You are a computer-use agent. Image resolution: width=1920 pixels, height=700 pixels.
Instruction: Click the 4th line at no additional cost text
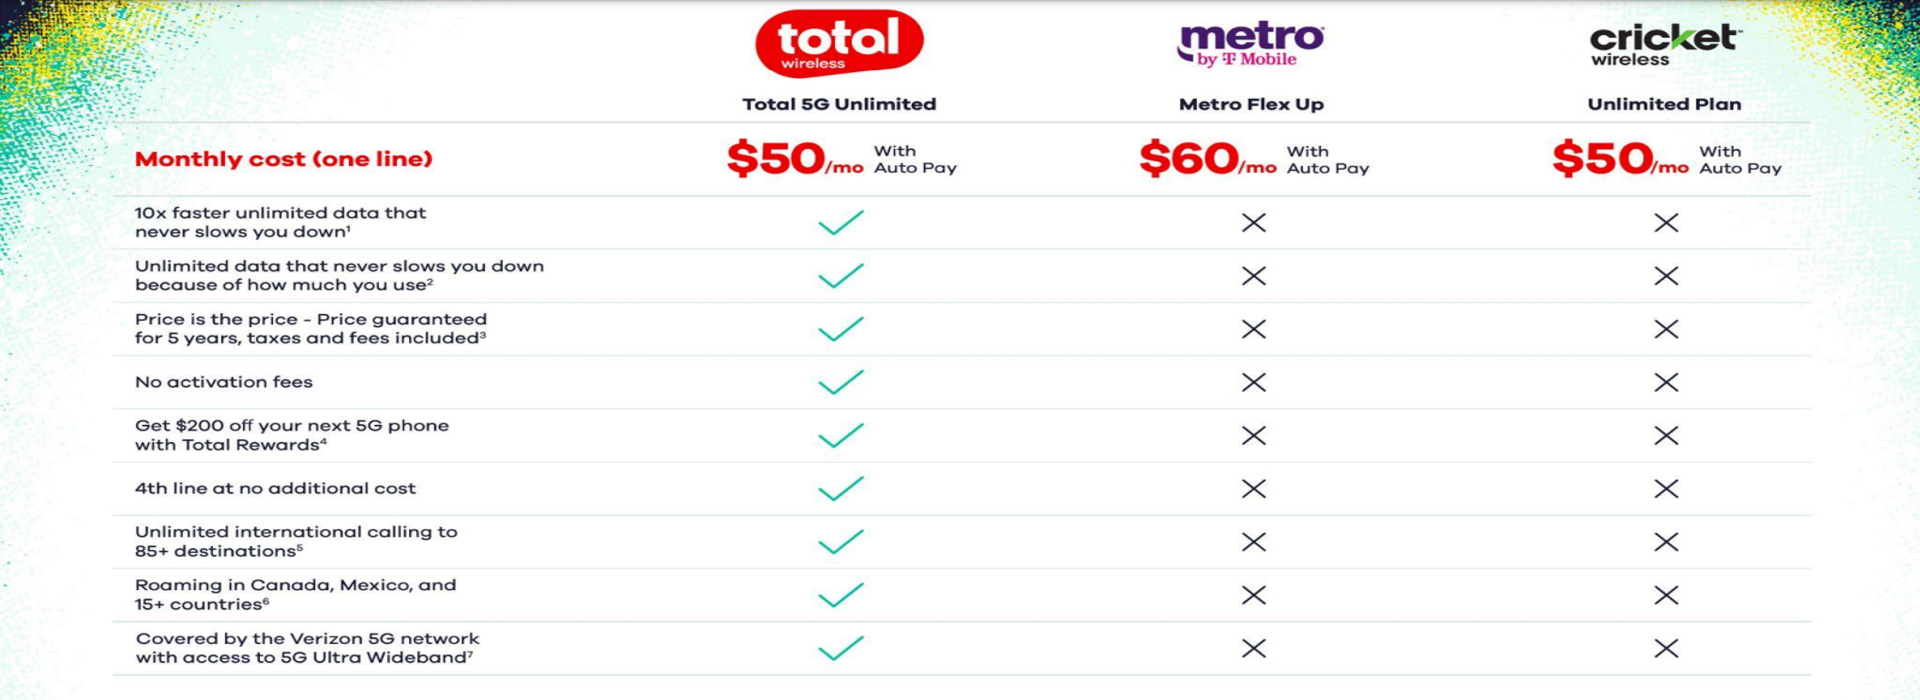[275, 489]
